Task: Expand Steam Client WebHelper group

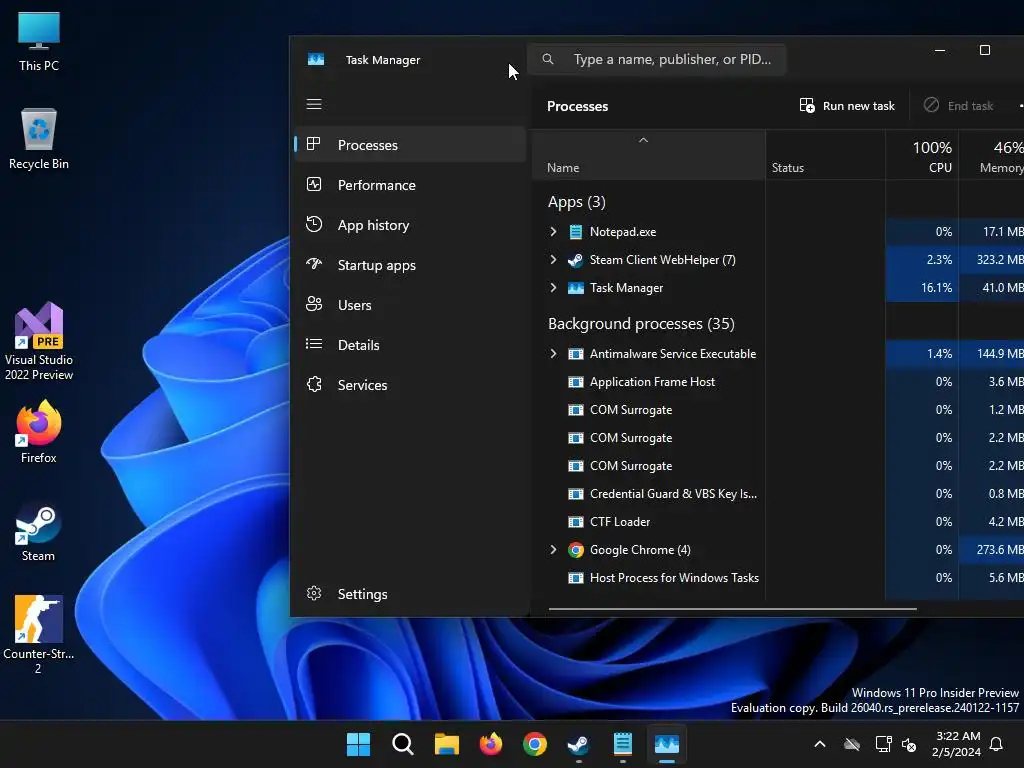Action: [553, 259]
